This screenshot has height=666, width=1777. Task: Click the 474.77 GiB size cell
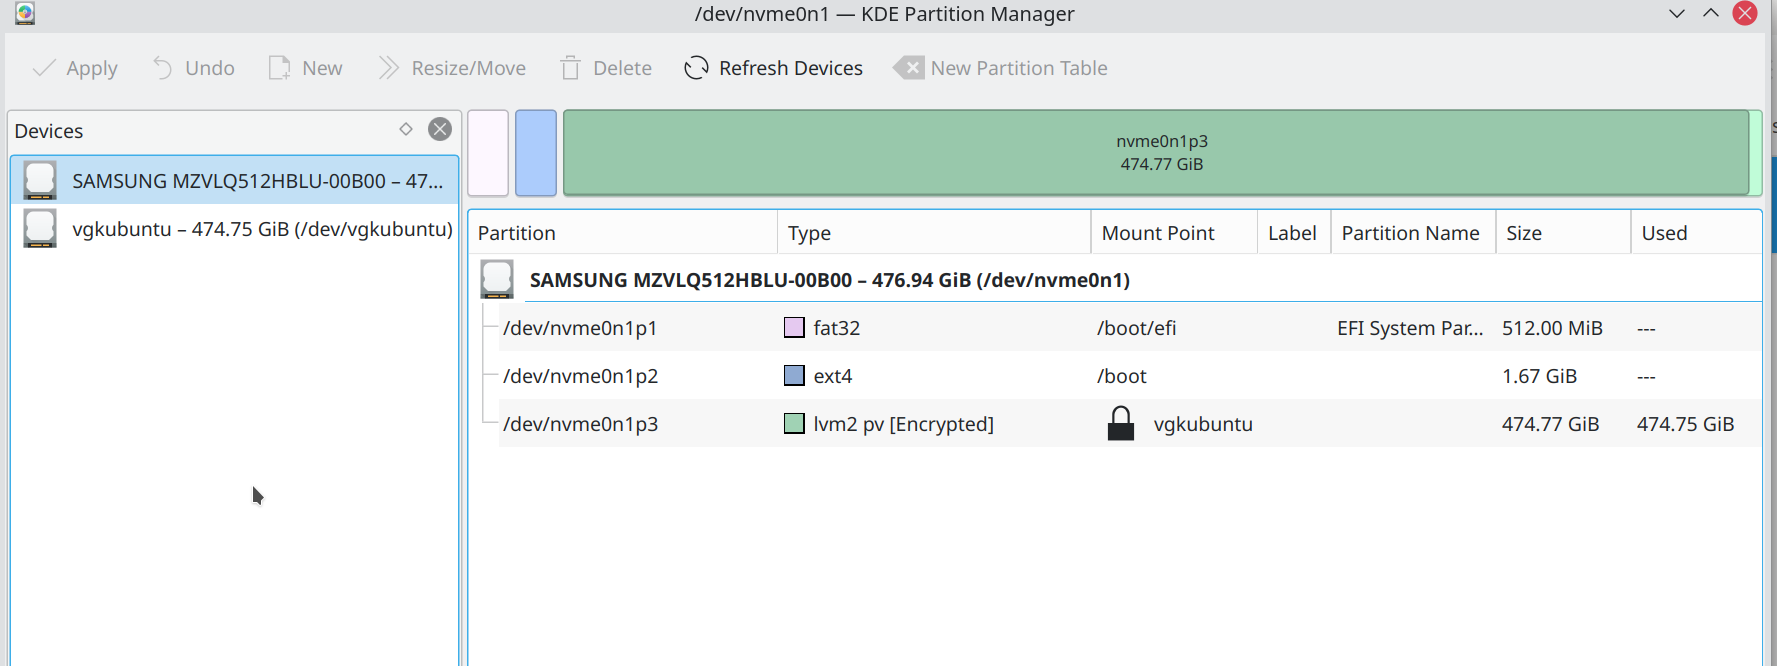pyautogui.click(x=1550, y=424)
